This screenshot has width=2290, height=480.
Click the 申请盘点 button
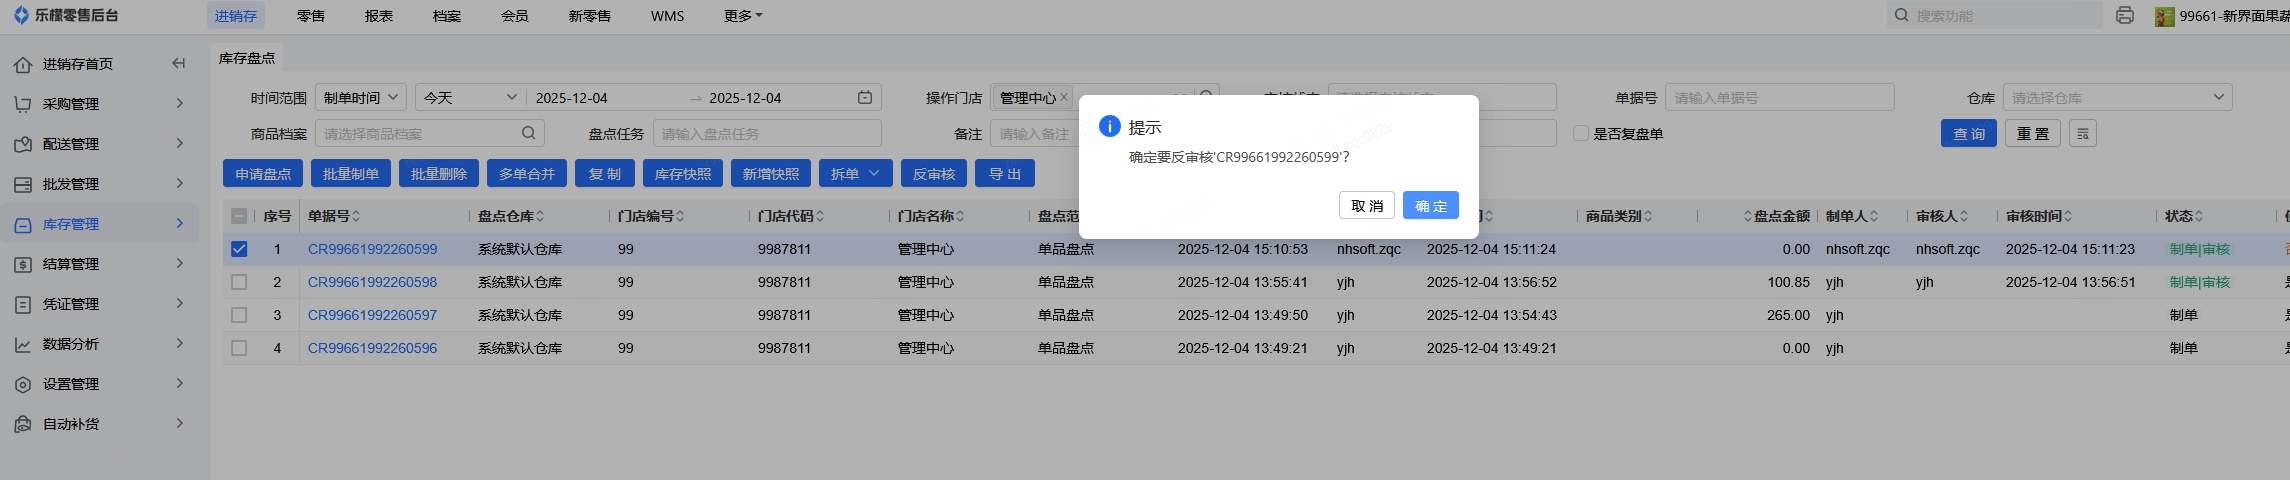(263, 173)
